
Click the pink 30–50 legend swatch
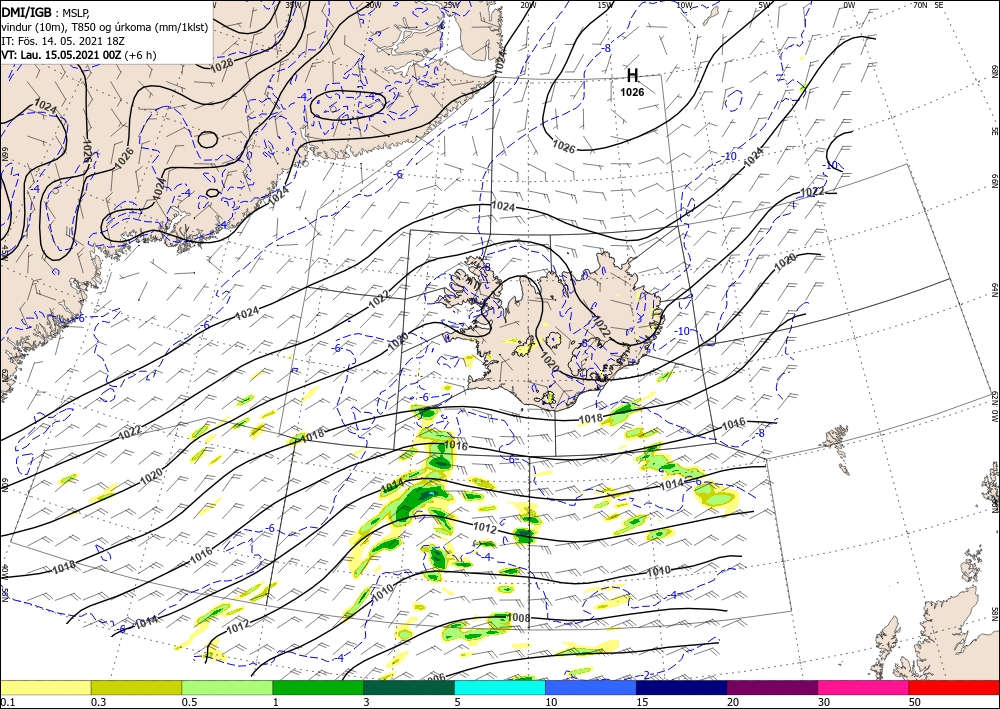click(864, 687)
